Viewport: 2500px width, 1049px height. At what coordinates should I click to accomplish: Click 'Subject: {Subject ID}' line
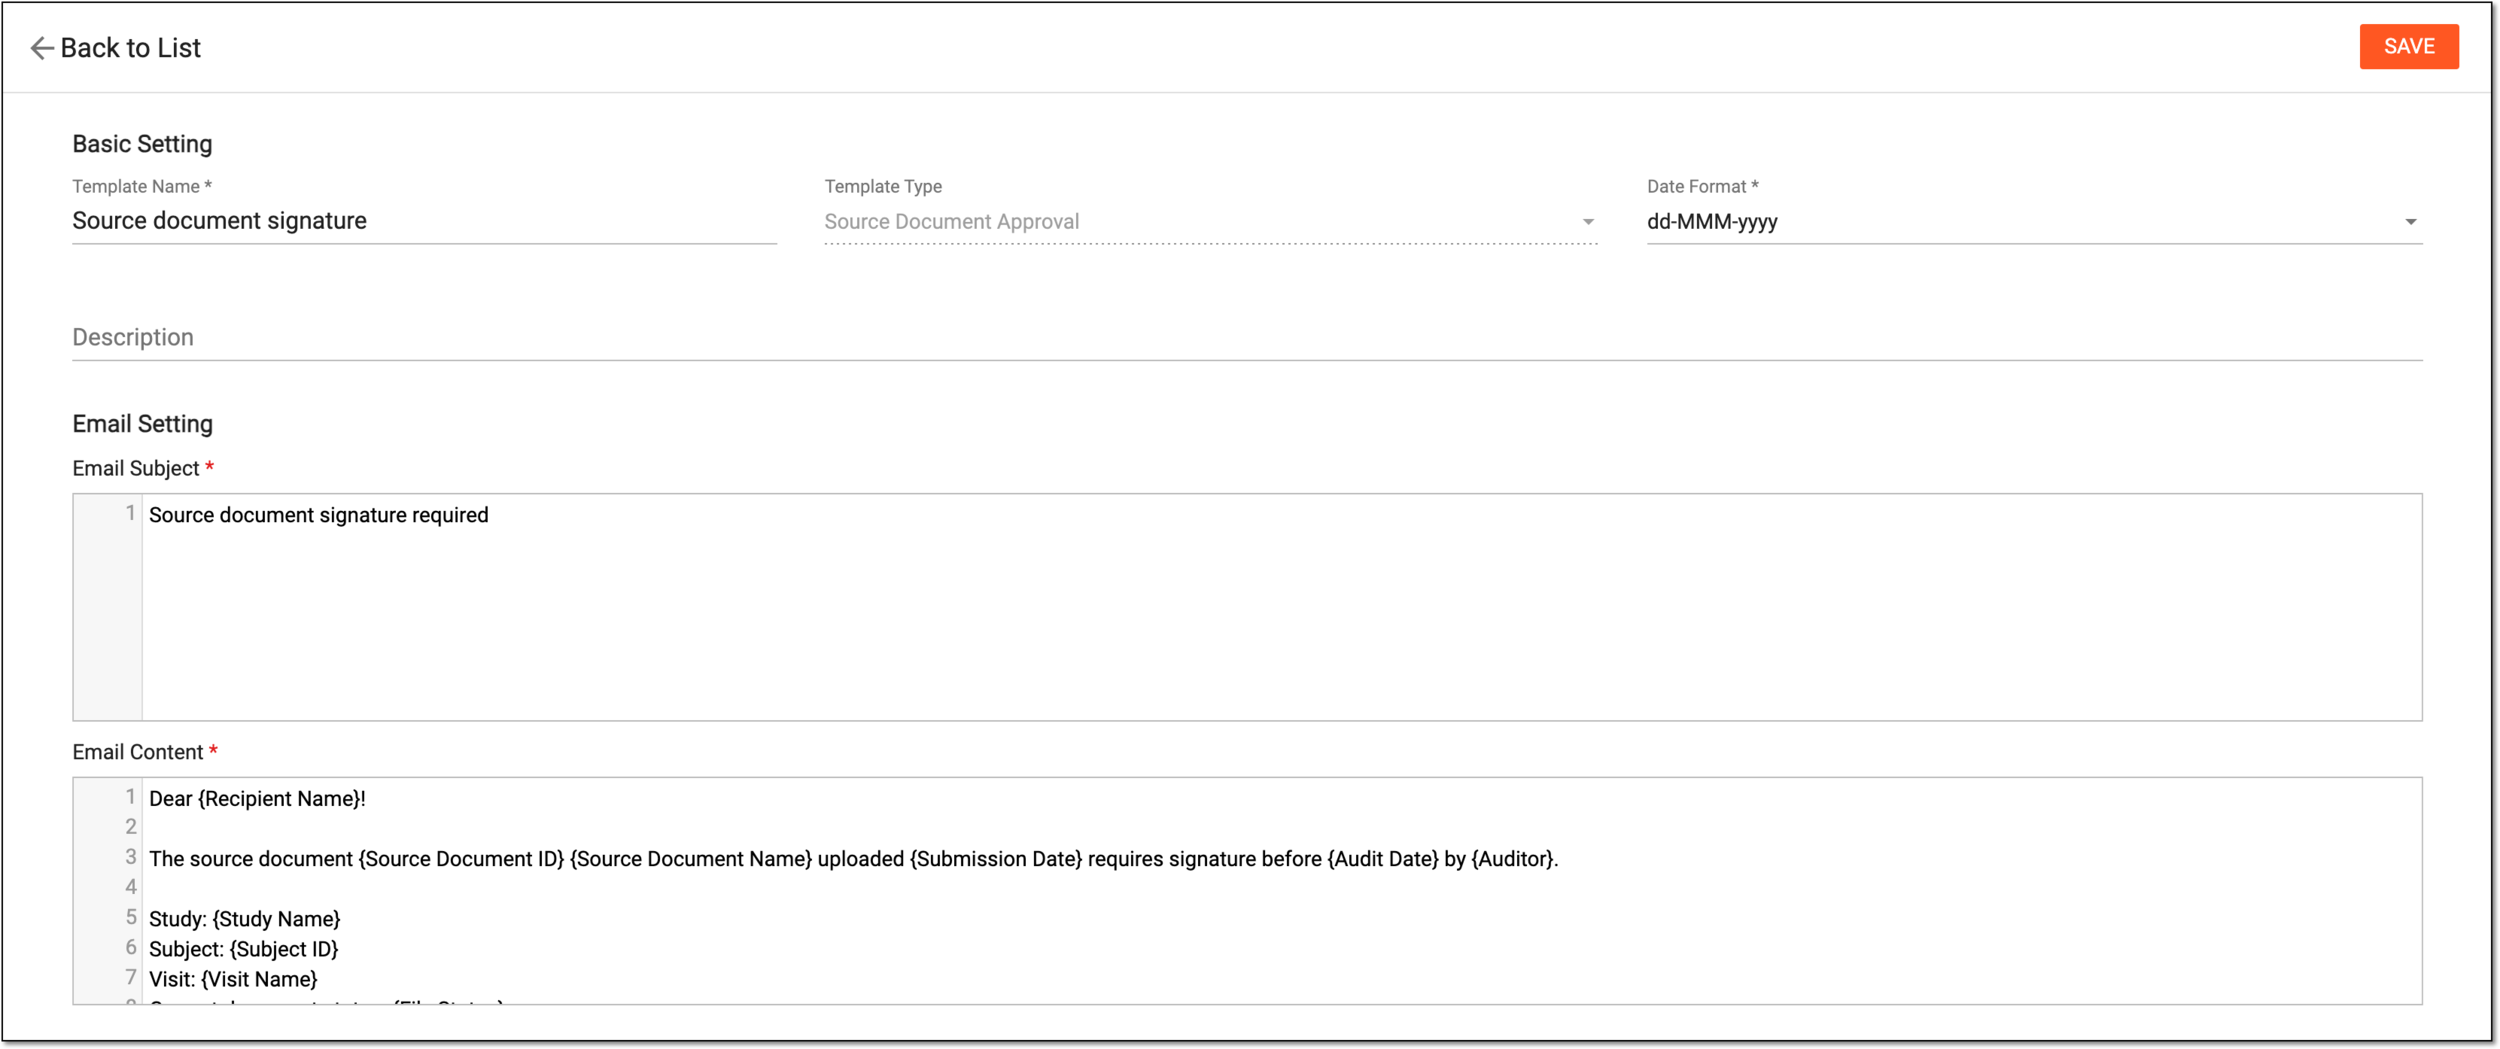(x=244, y=949)
